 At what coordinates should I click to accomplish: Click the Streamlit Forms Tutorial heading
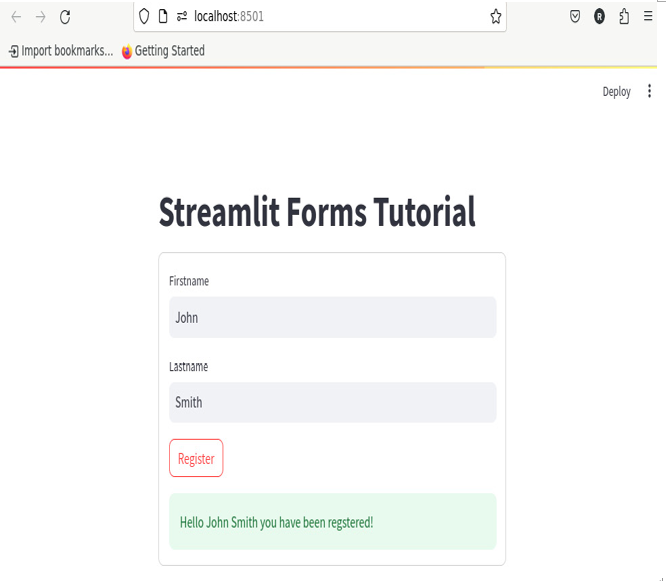pos(317,212)
